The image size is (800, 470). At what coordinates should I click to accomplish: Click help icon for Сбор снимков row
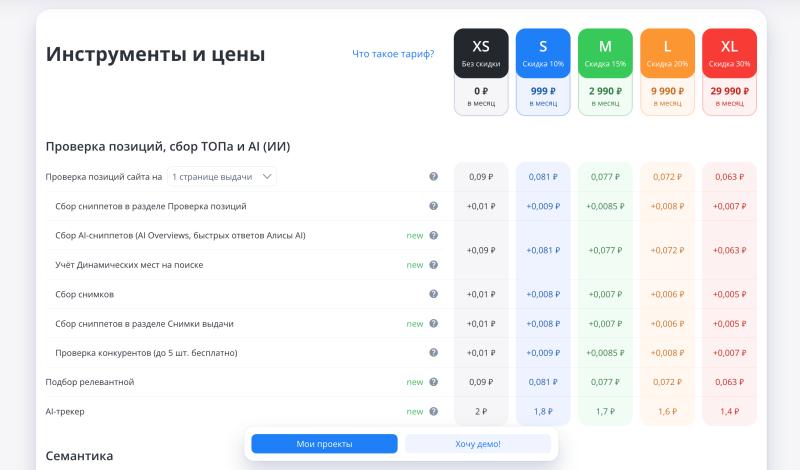[x=433, y=294]
